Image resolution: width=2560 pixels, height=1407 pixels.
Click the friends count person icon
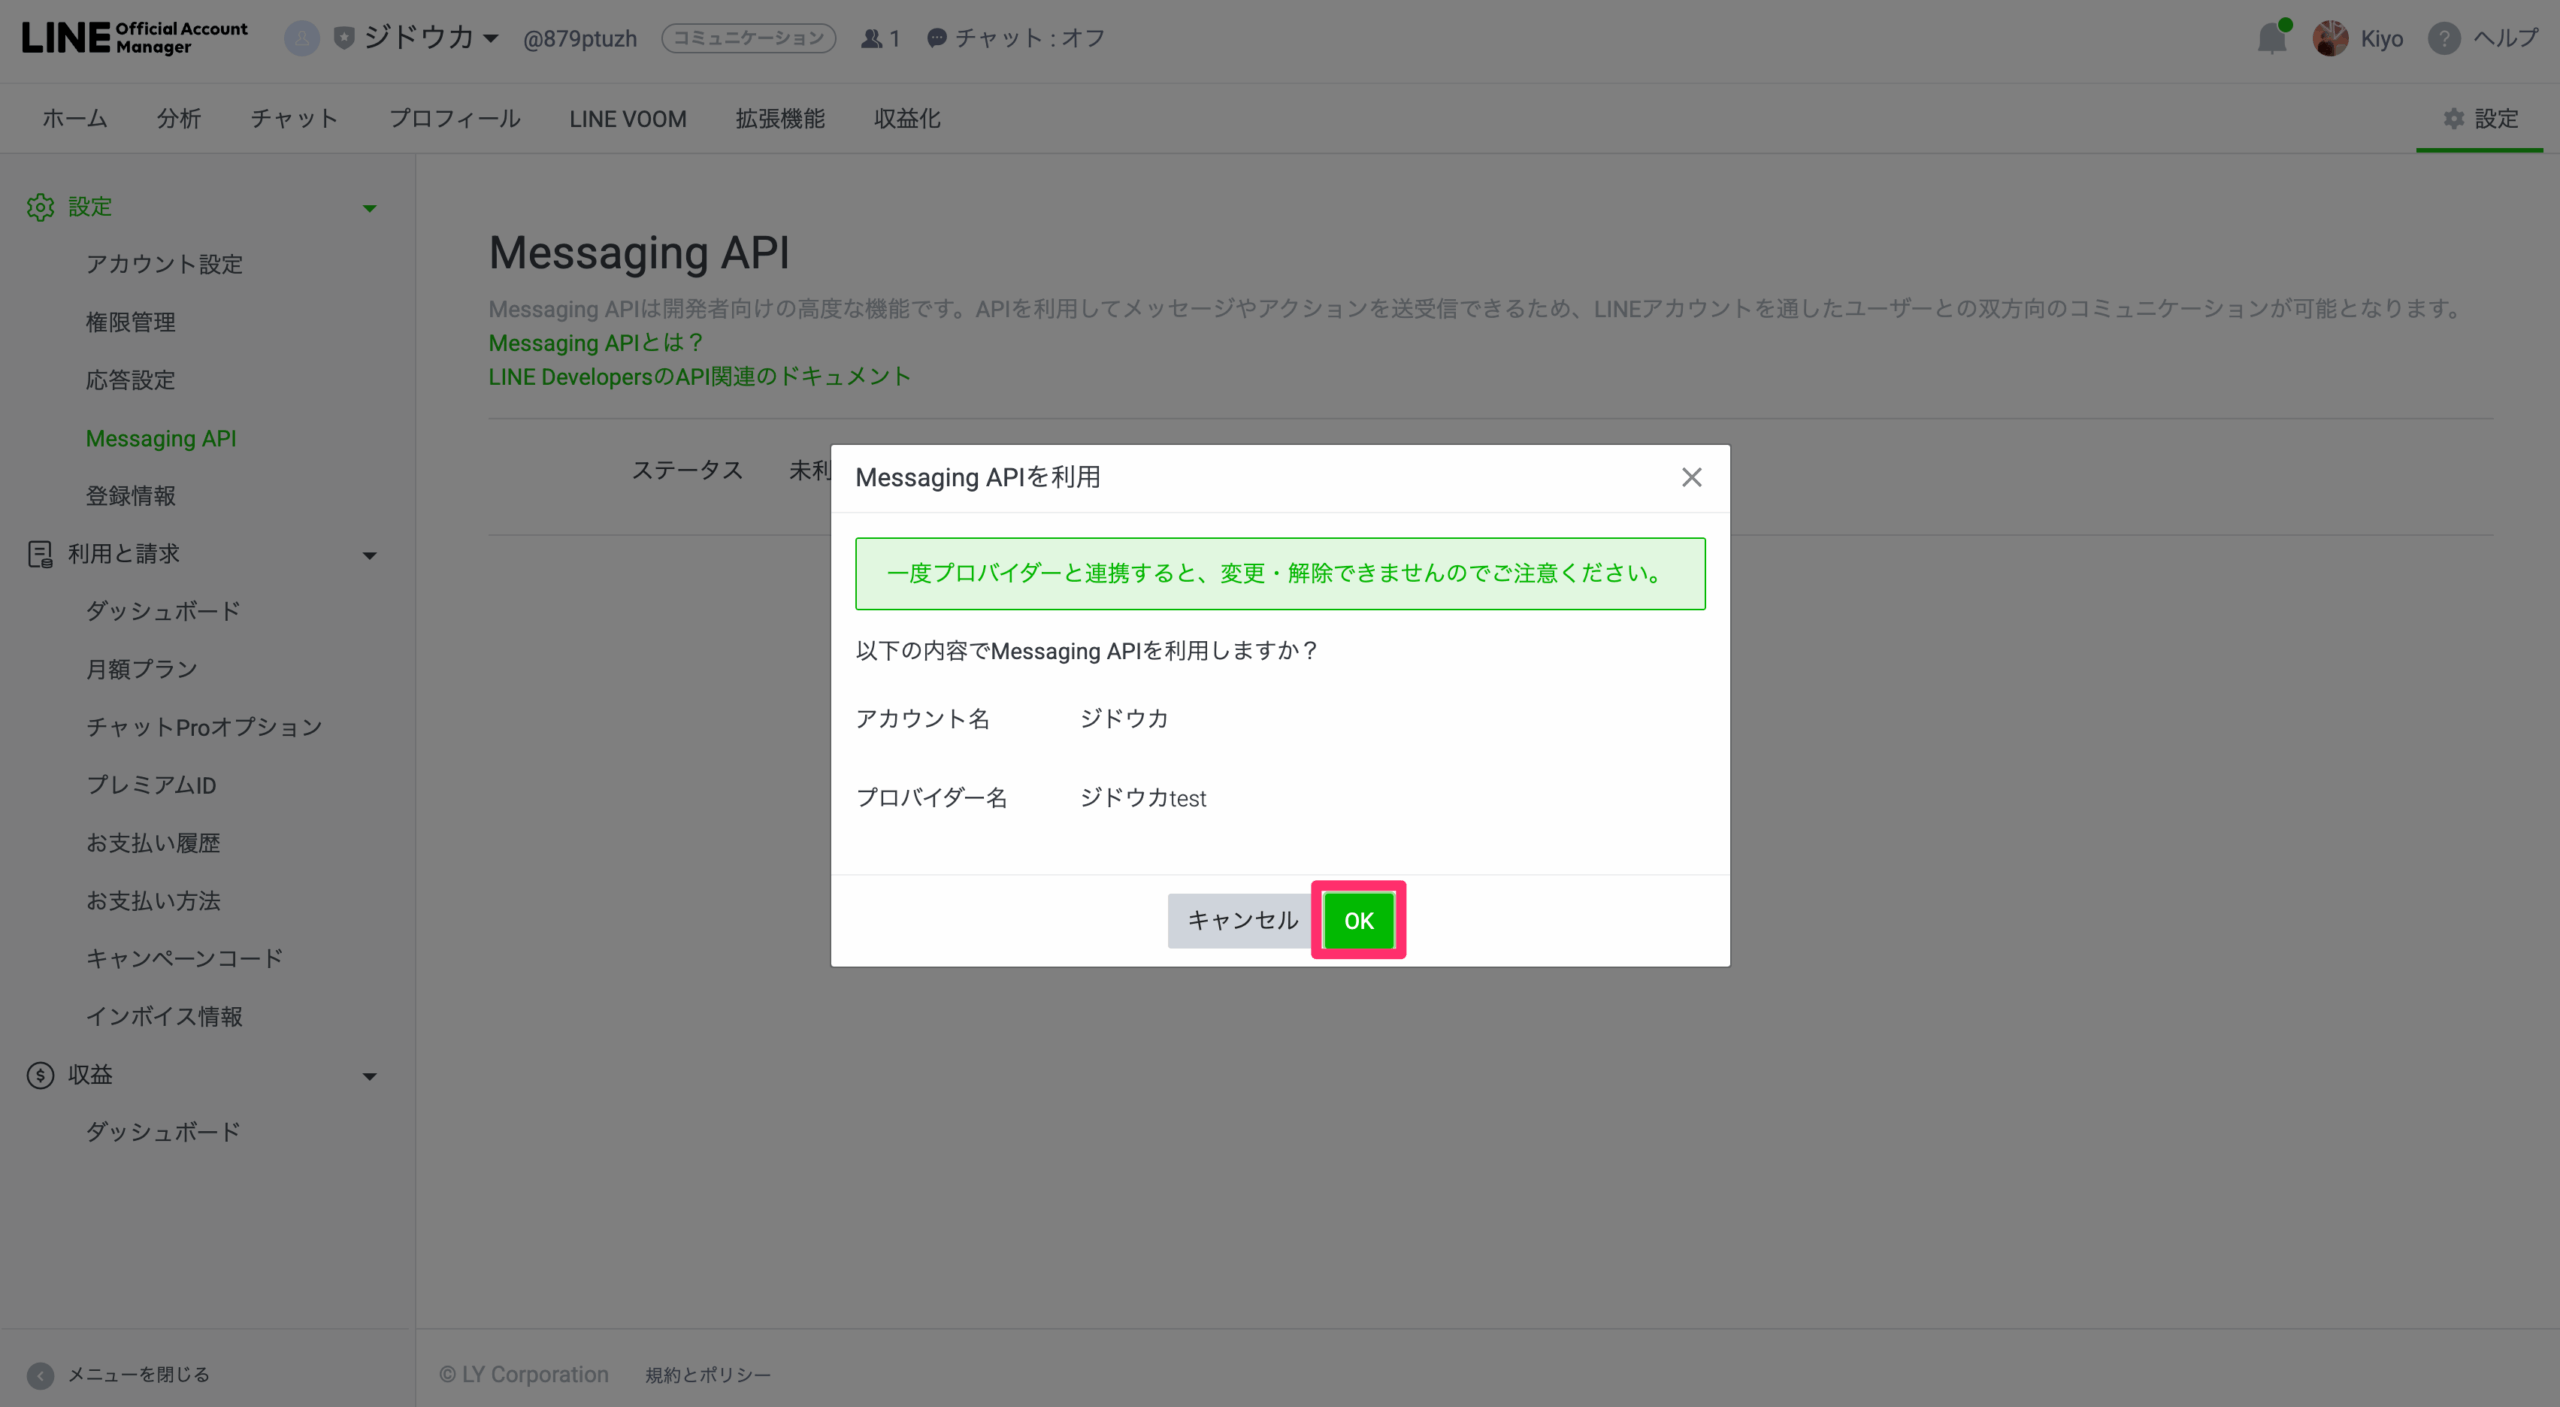(x=872, y=38)
